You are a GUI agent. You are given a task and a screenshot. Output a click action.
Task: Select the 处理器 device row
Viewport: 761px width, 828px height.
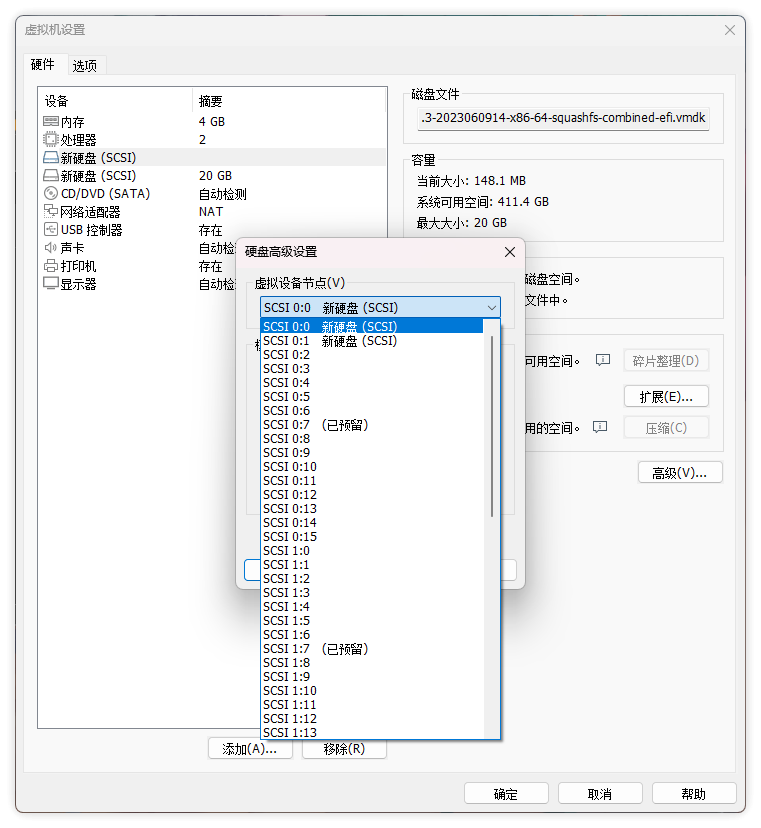point(212,140)
